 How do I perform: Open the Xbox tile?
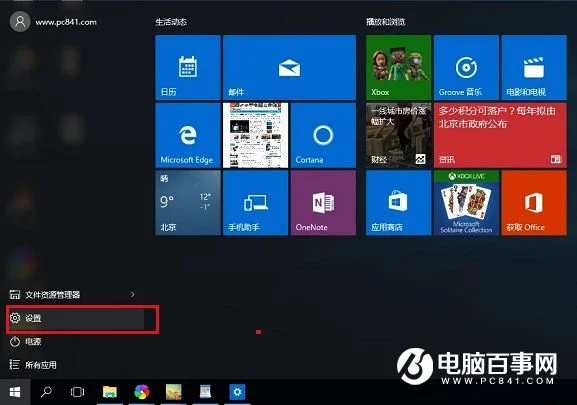tap(399, 67)
